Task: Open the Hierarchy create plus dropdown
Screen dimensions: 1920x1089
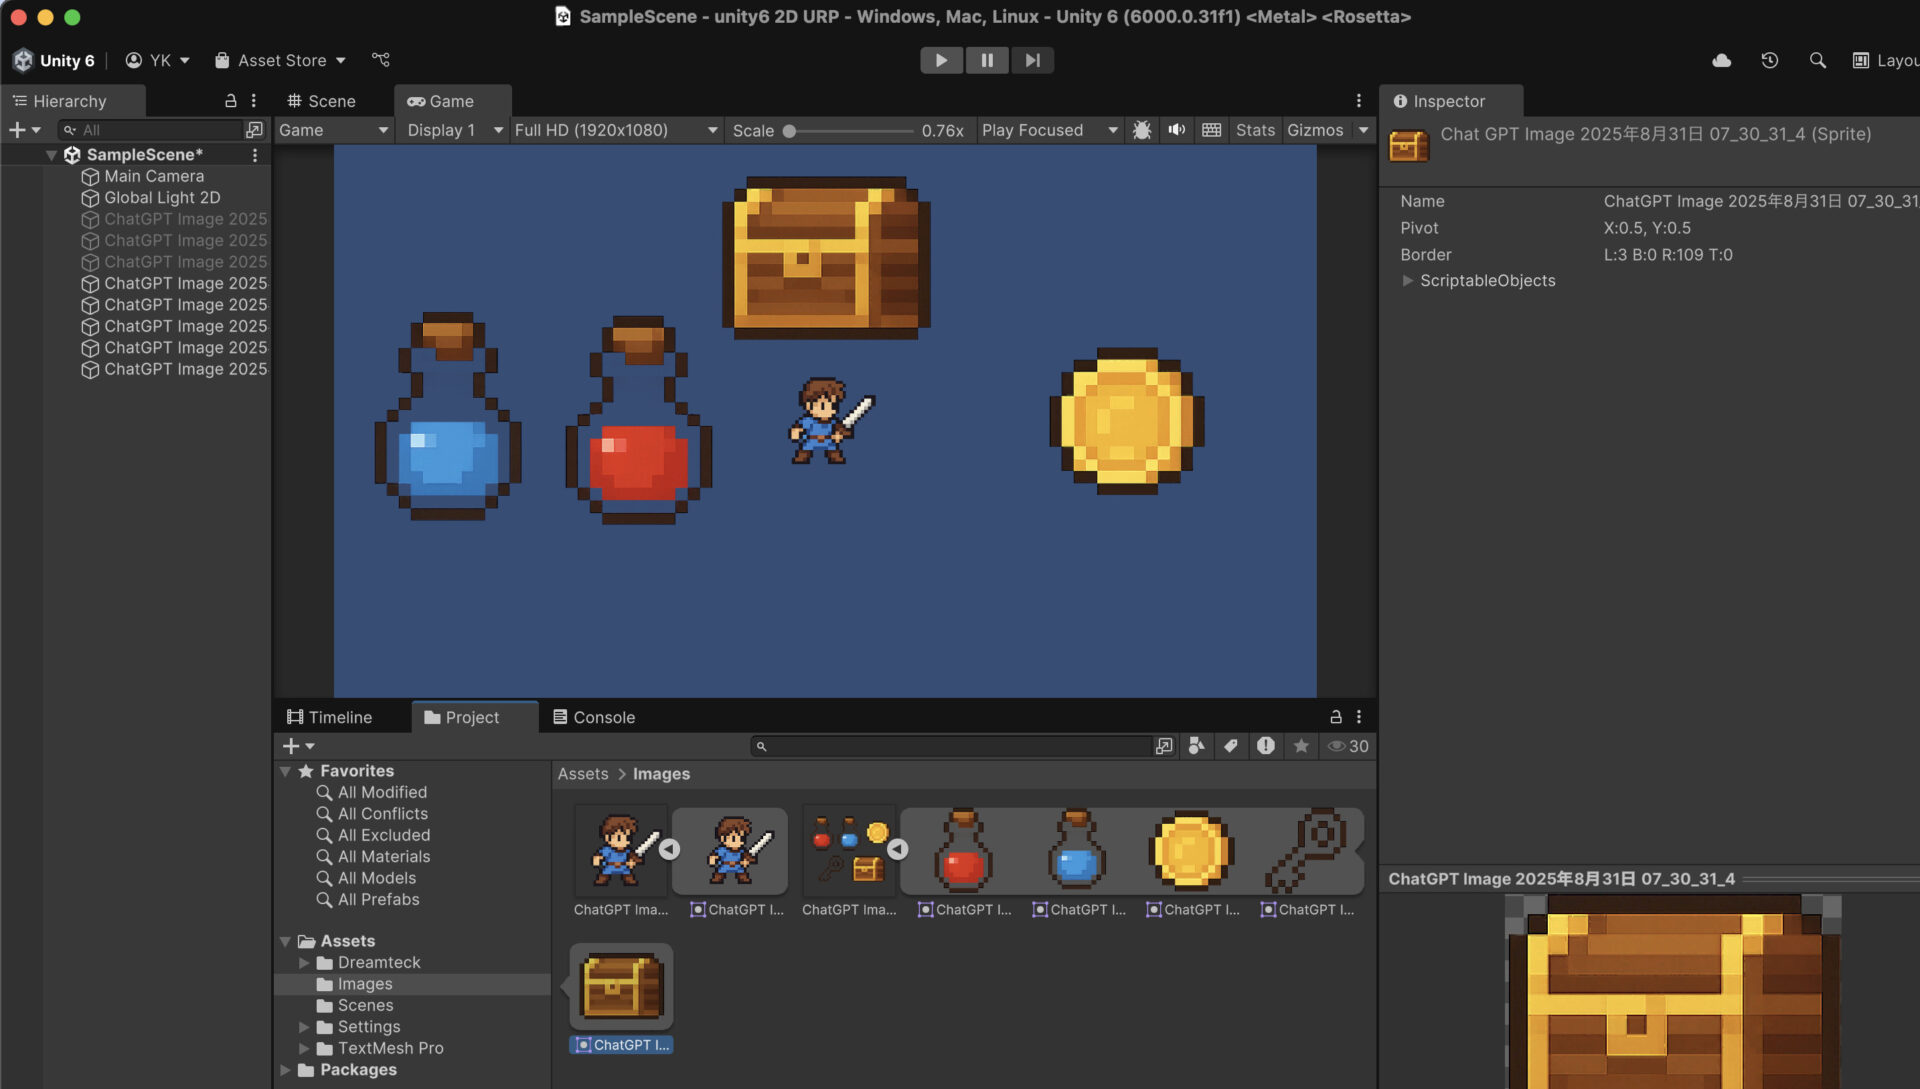Action: 25,130
